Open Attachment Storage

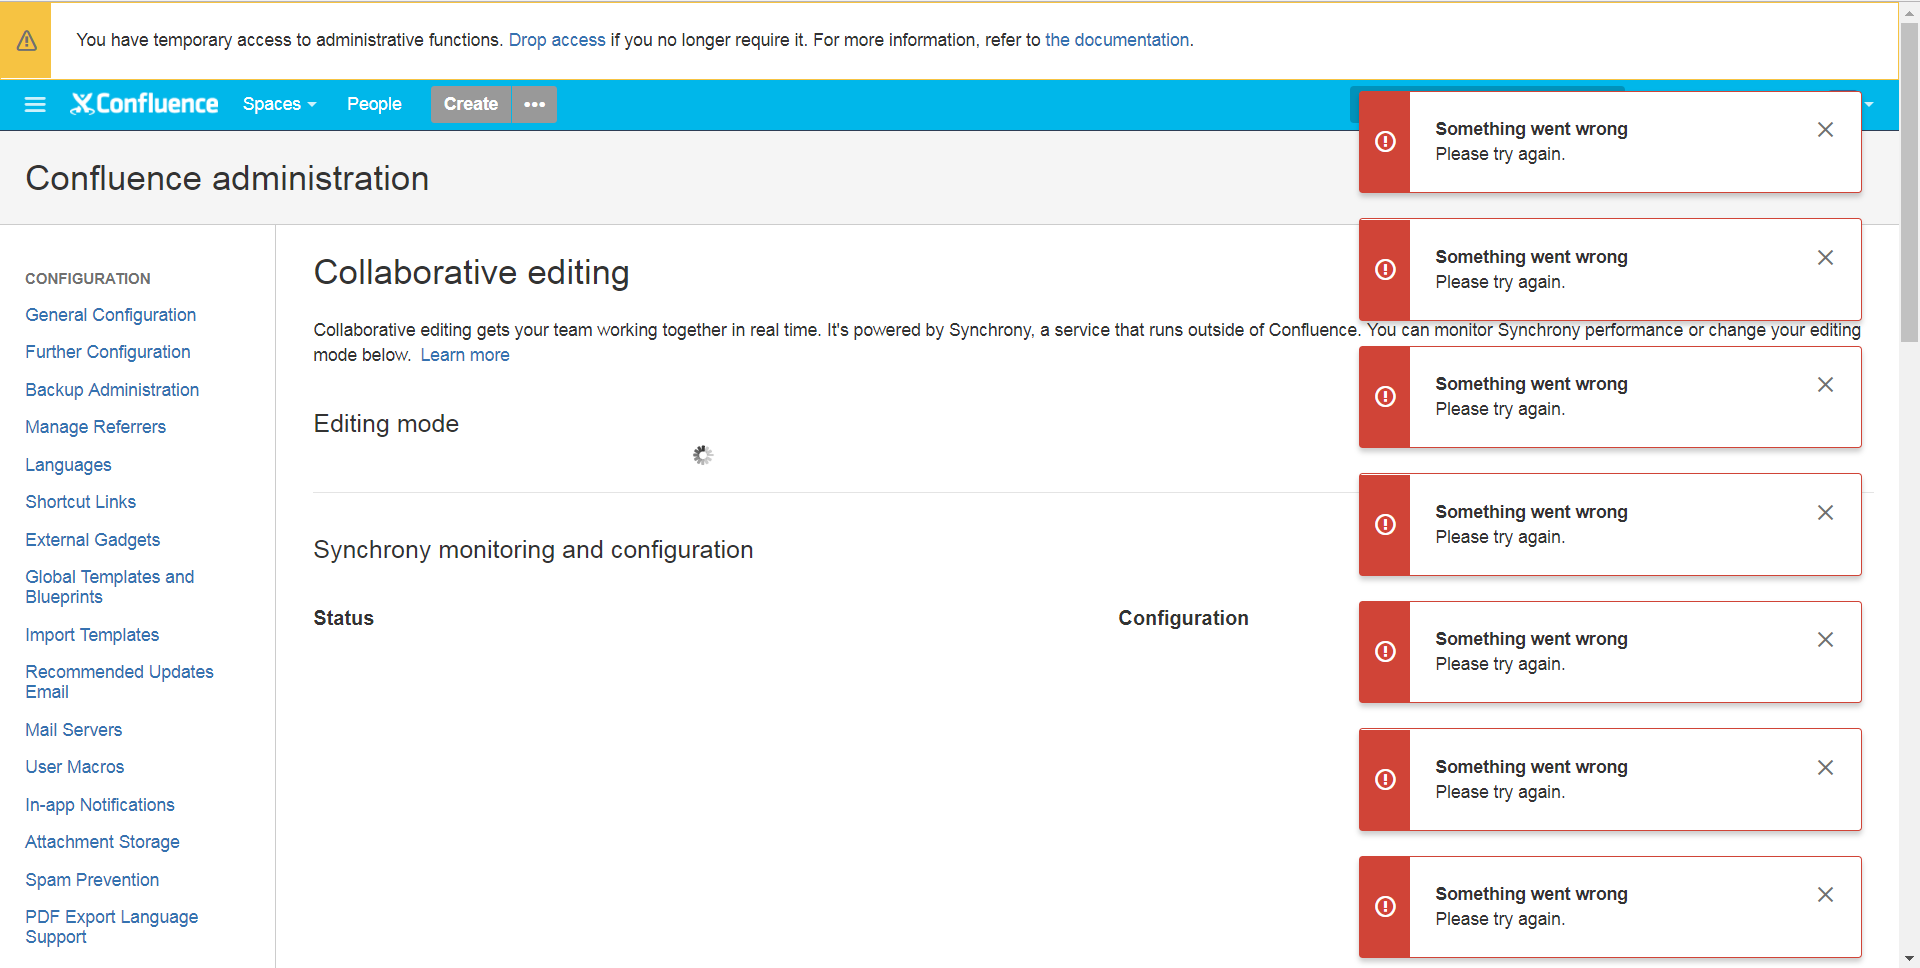tap(103, 842)
